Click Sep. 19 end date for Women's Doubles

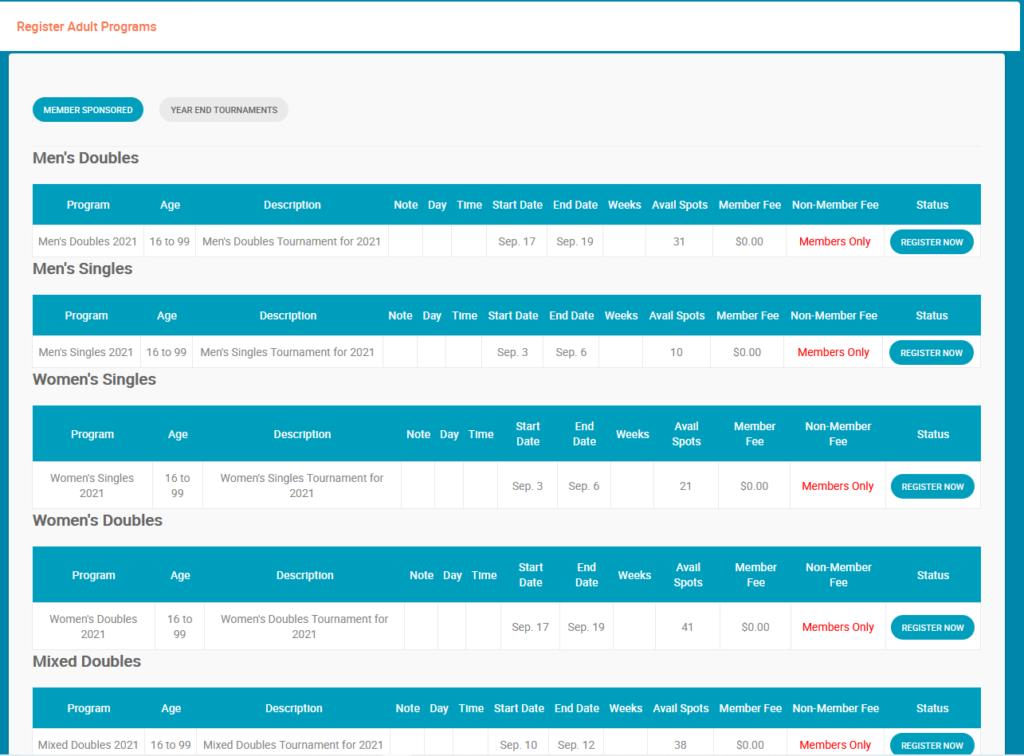click(586, 627)
